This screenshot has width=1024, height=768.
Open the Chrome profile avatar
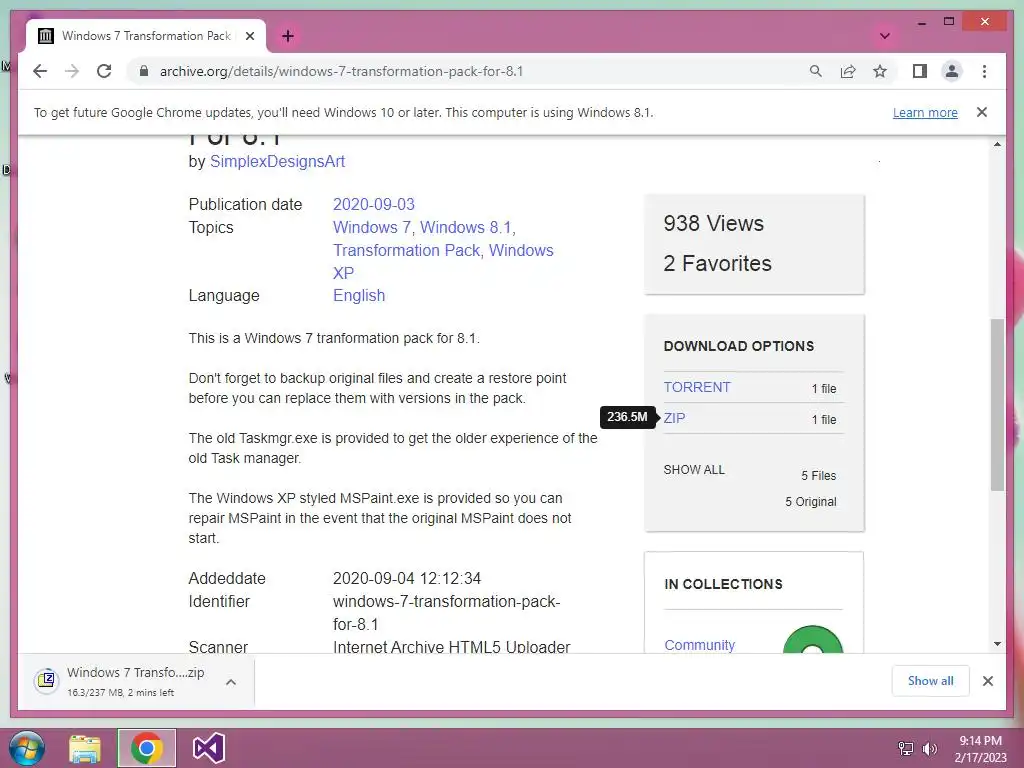(952, 71)
